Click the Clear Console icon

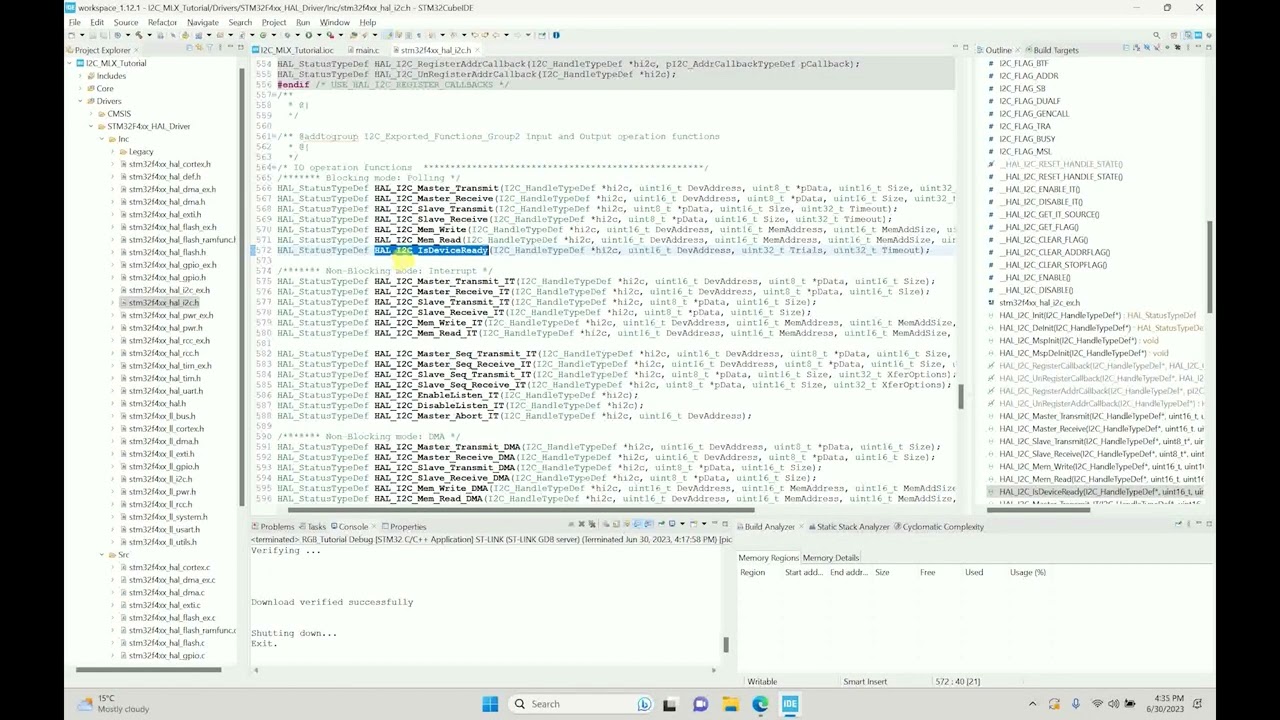(606, 523)
